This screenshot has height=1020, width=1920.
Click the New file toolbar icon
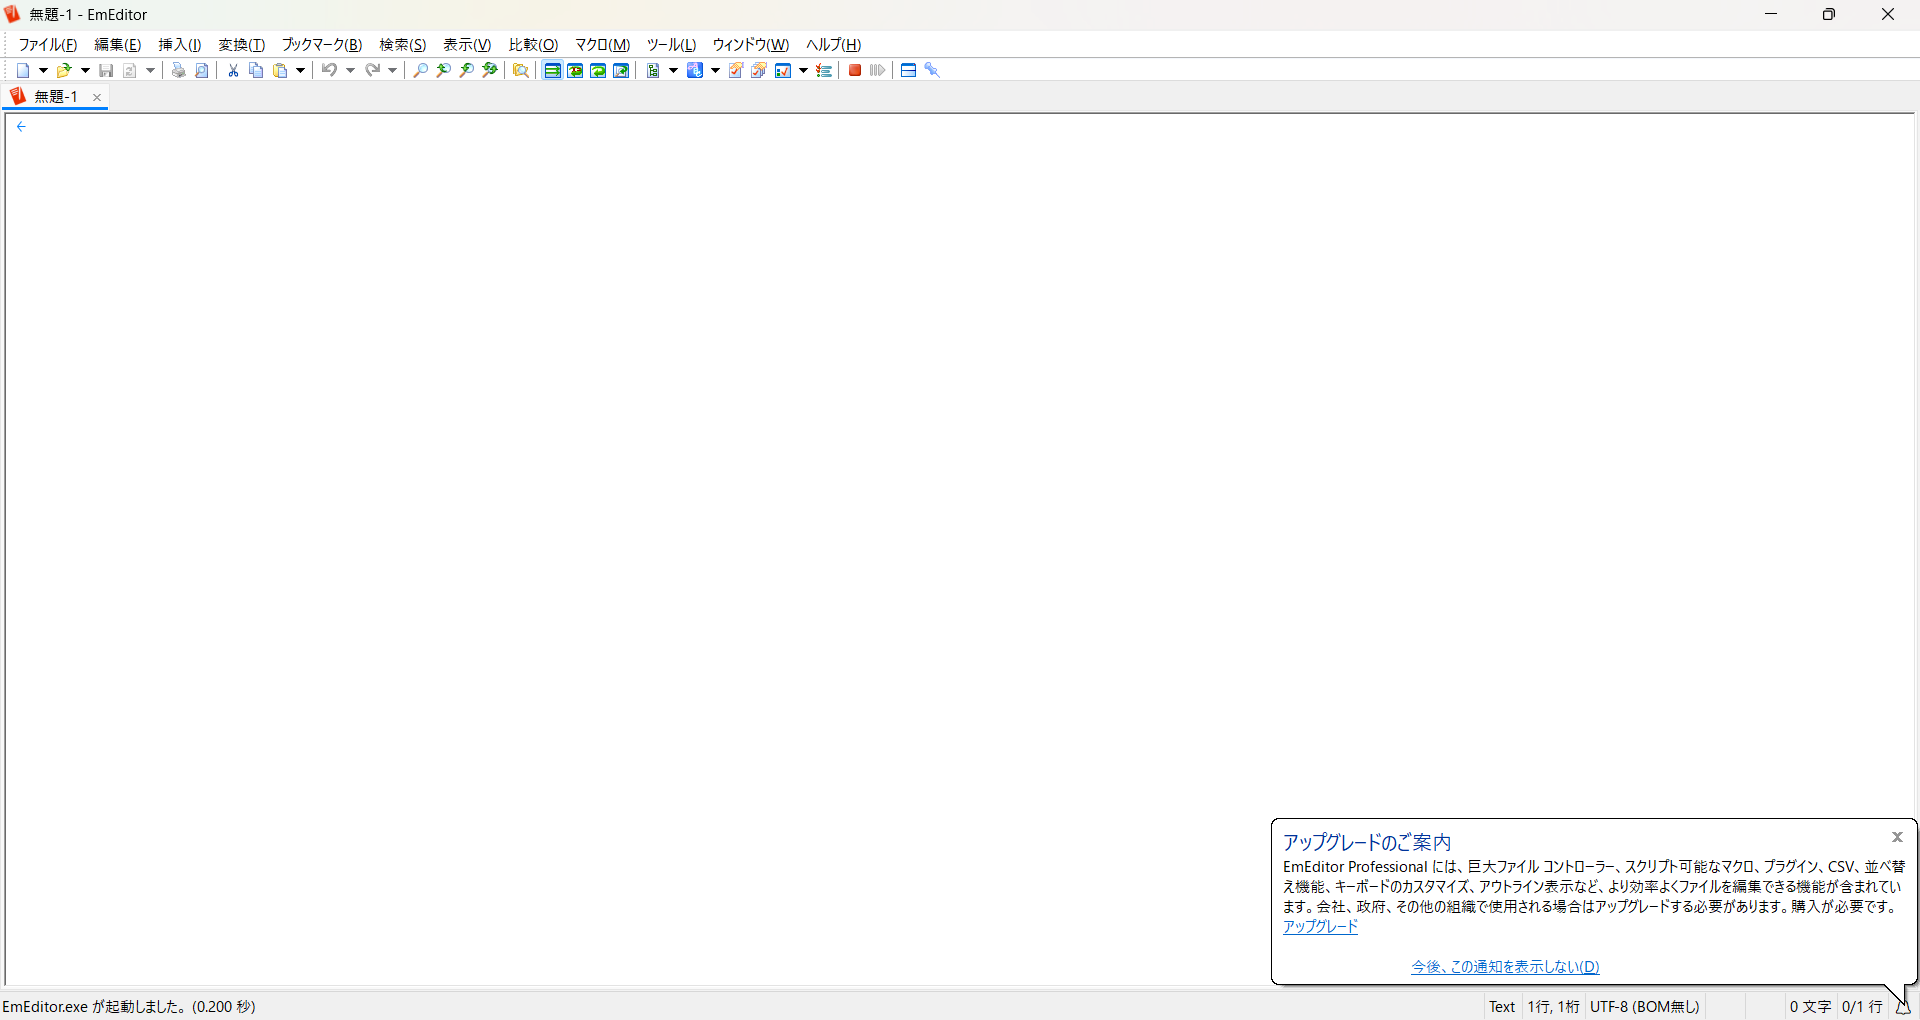tap(23, 70)
